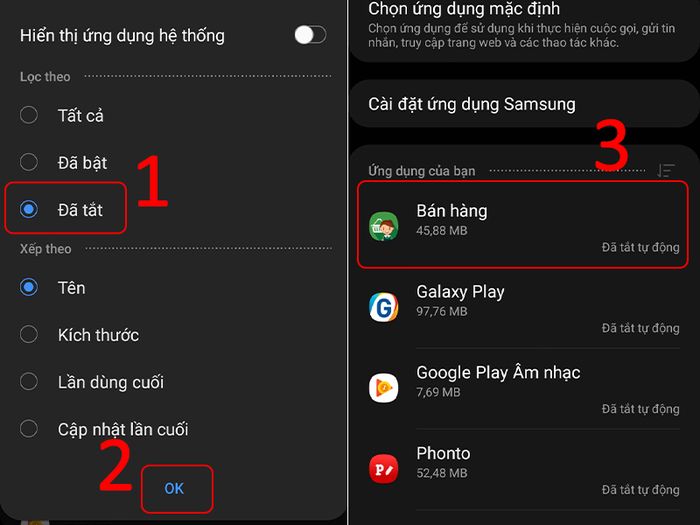Open the Bán hàng app name
The image size is (700, 525).
tap(452, 211)
